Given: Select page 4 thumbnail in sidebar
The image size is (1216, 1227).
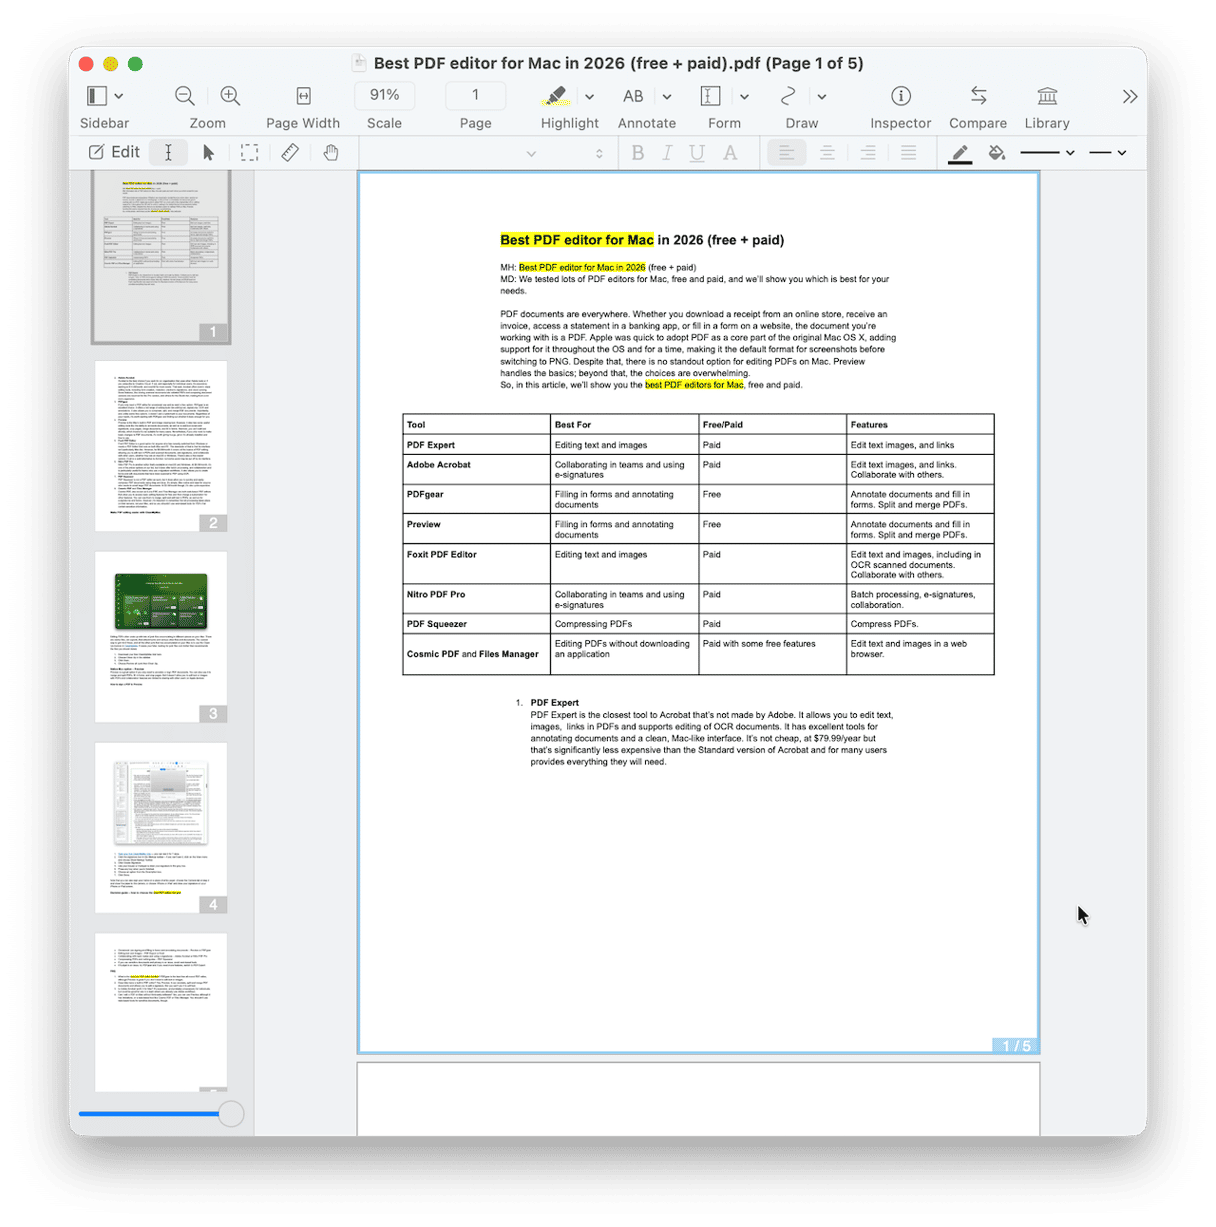Looking at the screenshot, I should pyautogui.click(x=161, y=828).
